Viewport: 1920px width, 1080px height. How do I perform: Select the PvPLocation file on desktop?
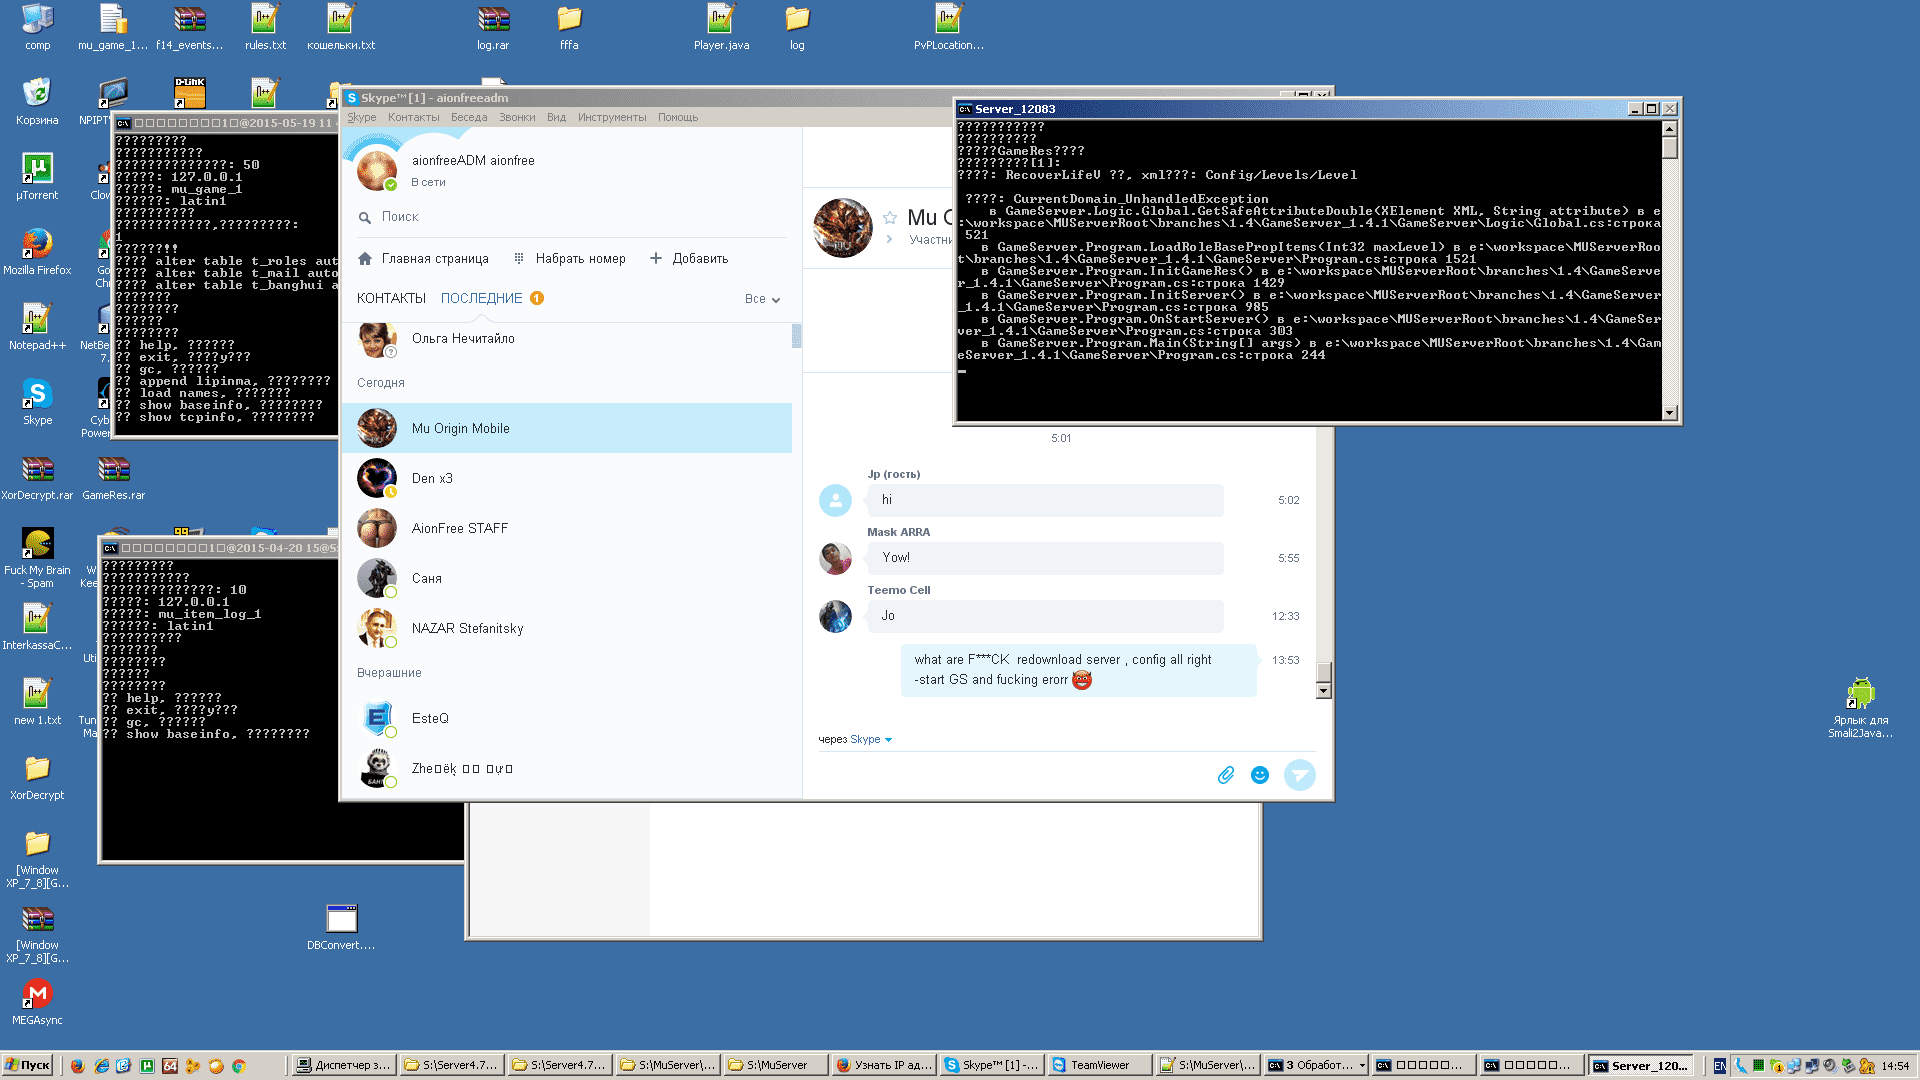click(x=948, y=26)
